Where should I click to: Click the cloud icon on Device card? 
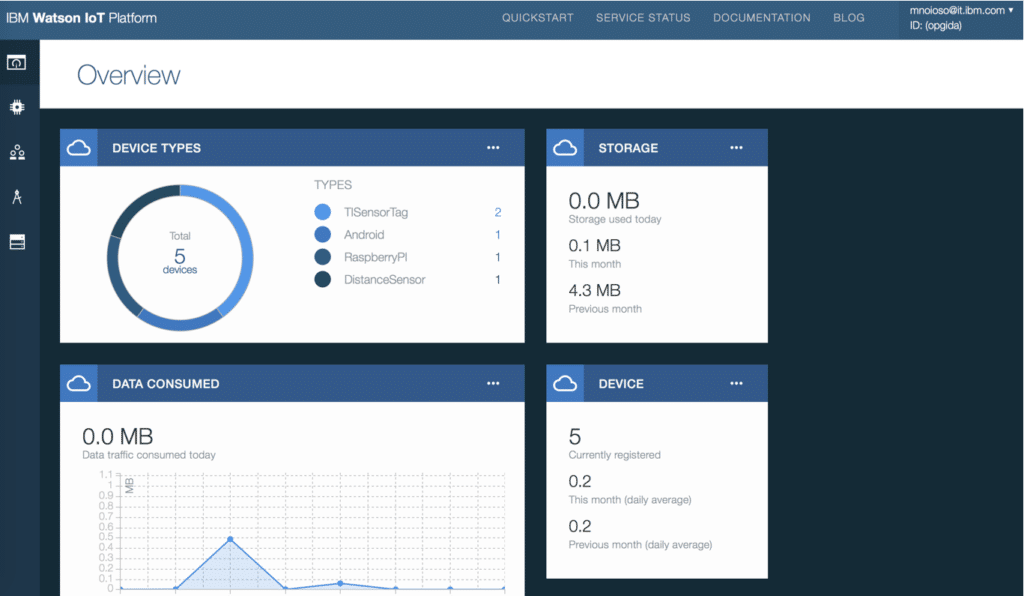pos(565,383)
